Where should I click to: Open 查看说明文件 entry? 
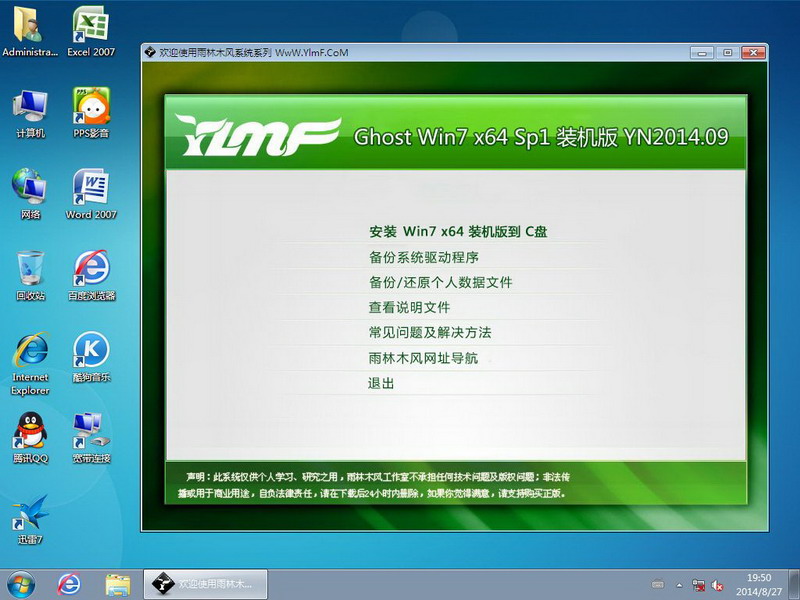coord(409,307)
